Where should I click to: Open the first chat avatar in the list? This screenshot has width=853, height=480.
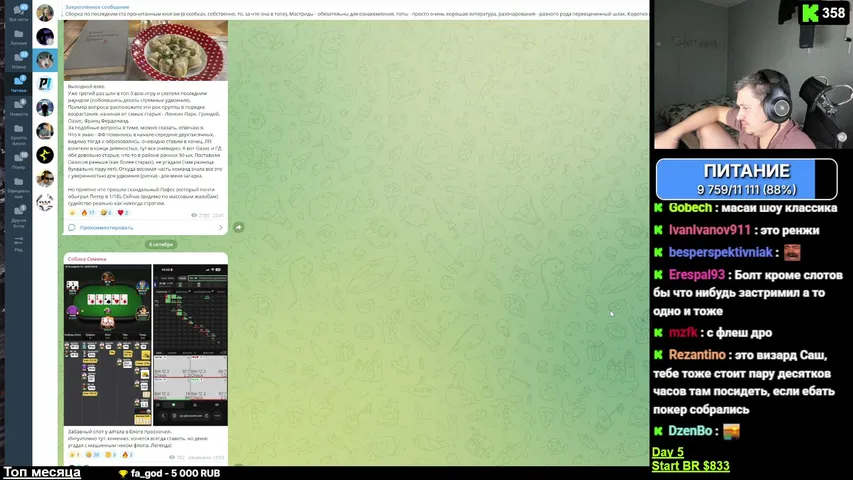point(45,13)
